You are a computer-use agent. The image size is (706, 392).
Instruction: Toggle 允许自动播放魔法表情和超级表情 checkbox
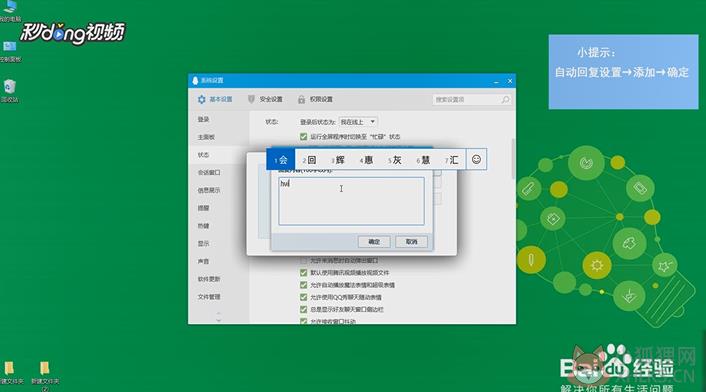click(x=303, y=285)
